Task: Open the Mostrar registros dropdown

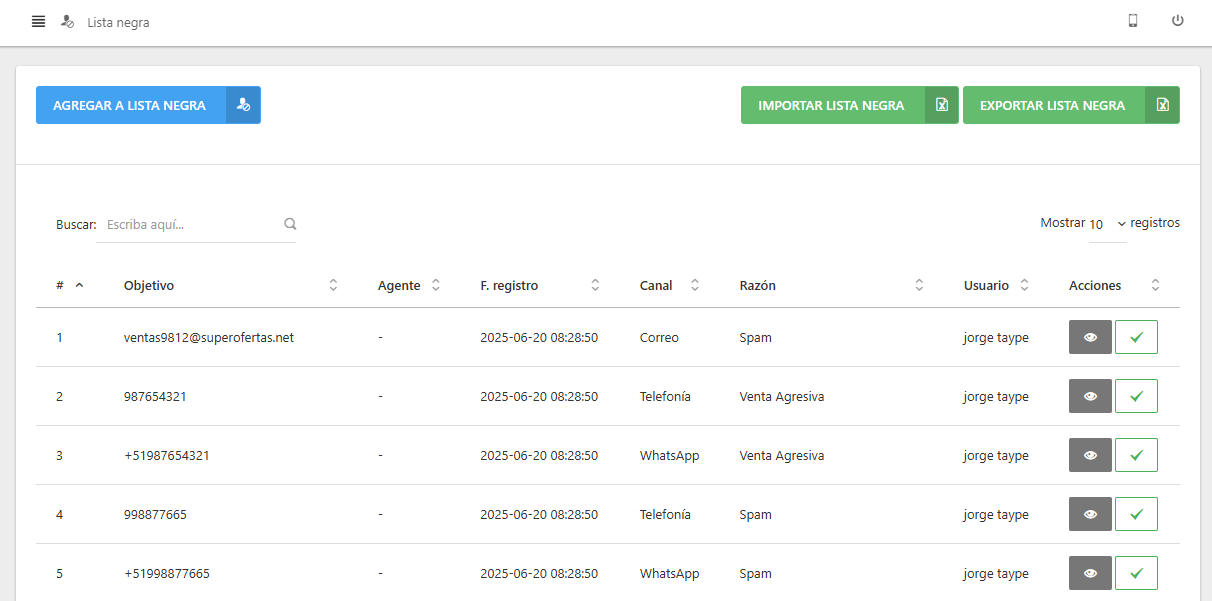Action: coord(1108,224)
